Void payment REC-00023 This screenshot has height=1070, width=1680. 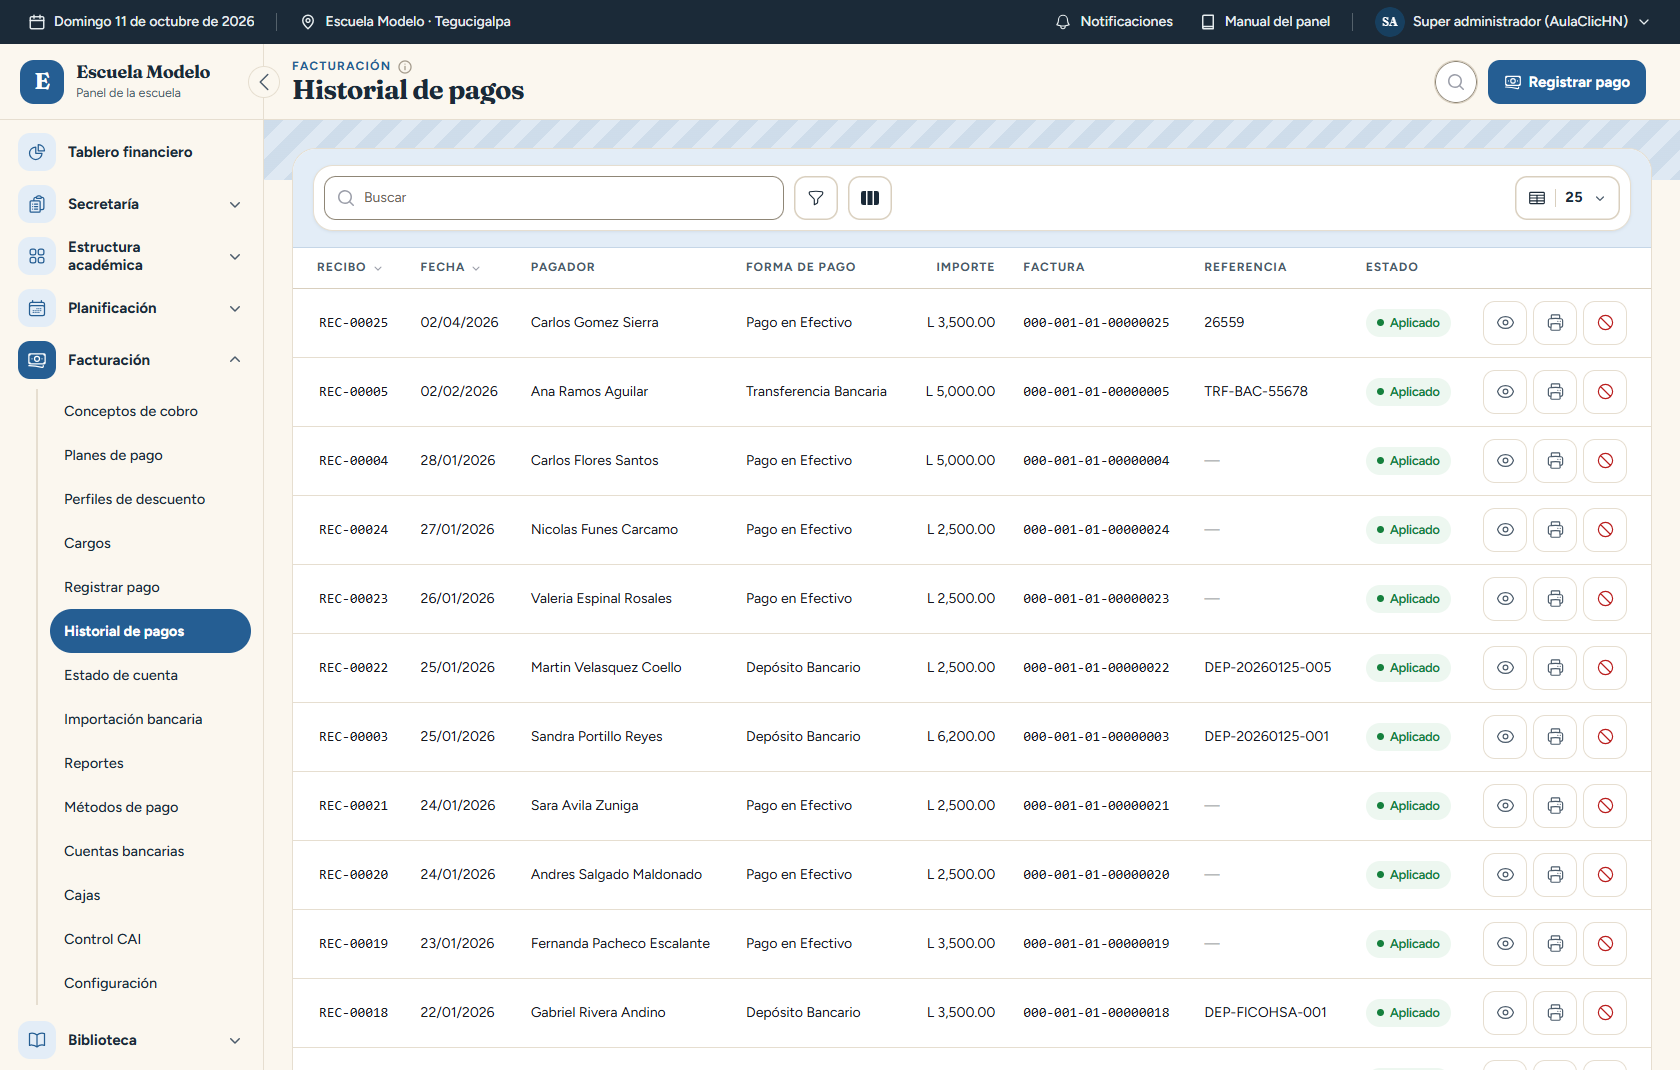pyautogui.click(x=1605, y=599)
